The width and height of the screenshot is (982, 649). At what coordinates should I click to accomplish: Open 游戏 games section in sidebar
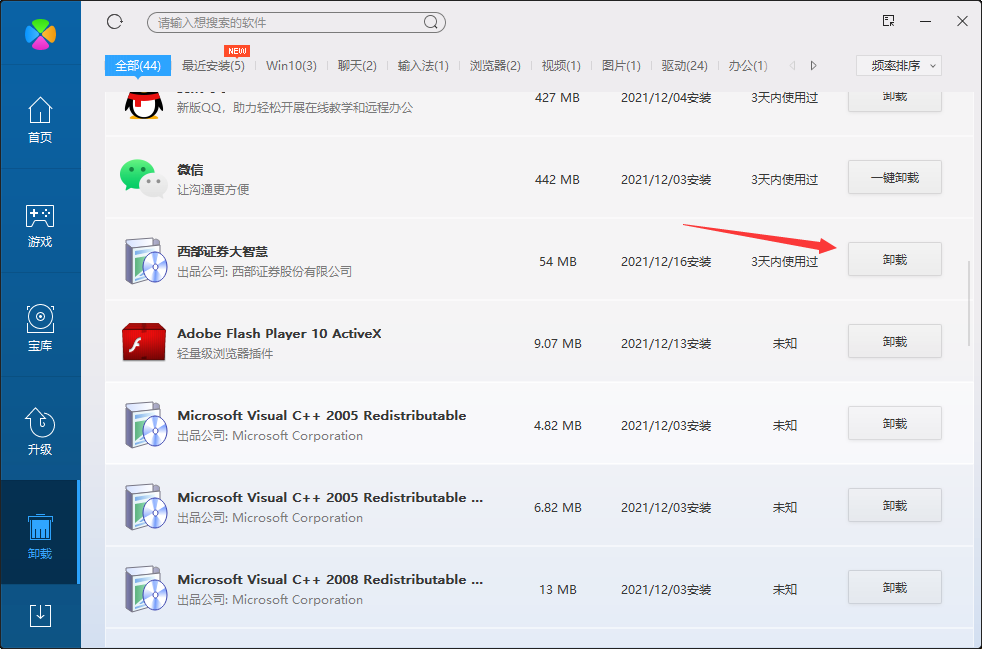pyautogui.click(x=40, y=225)
